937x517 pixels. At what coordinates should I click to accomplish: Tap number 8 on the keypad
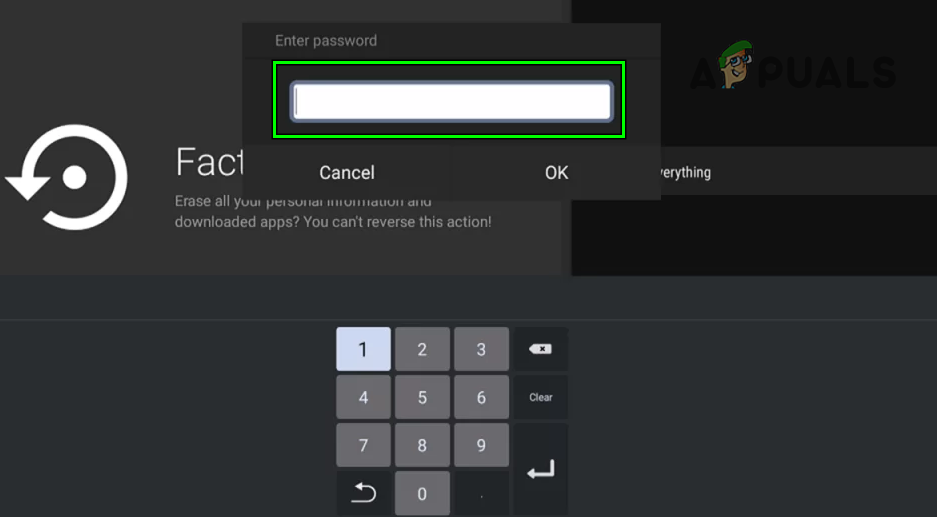tap(422, 445)
